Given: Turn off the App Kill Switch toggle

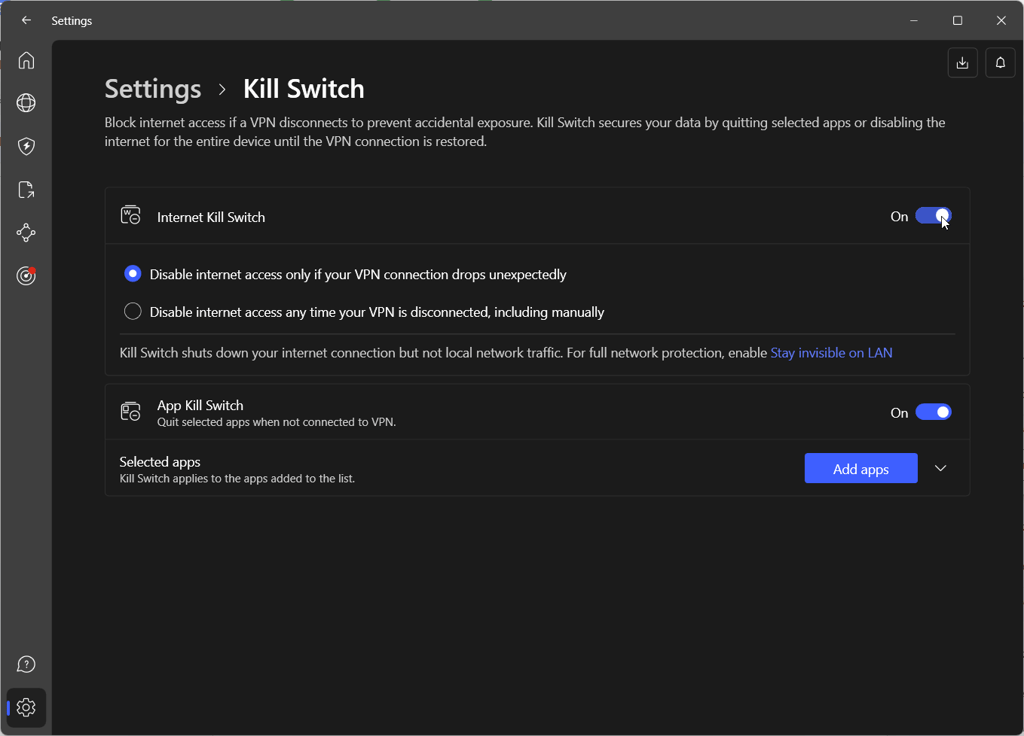Looking at the screenshot, I should point(933,412).
